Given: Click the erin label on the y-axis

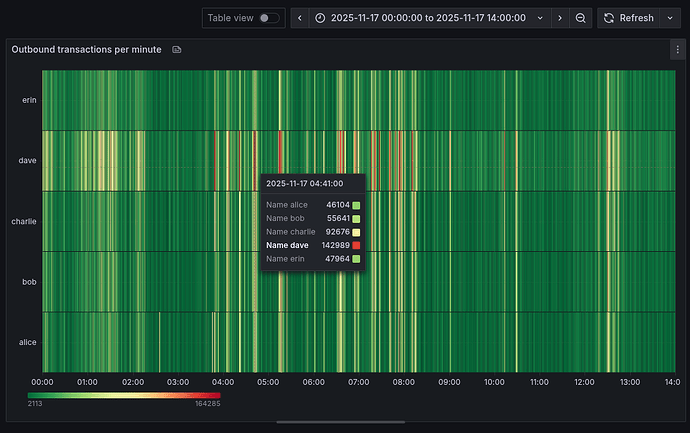Looking at the screenshot, I should click(x=29, y=100).
